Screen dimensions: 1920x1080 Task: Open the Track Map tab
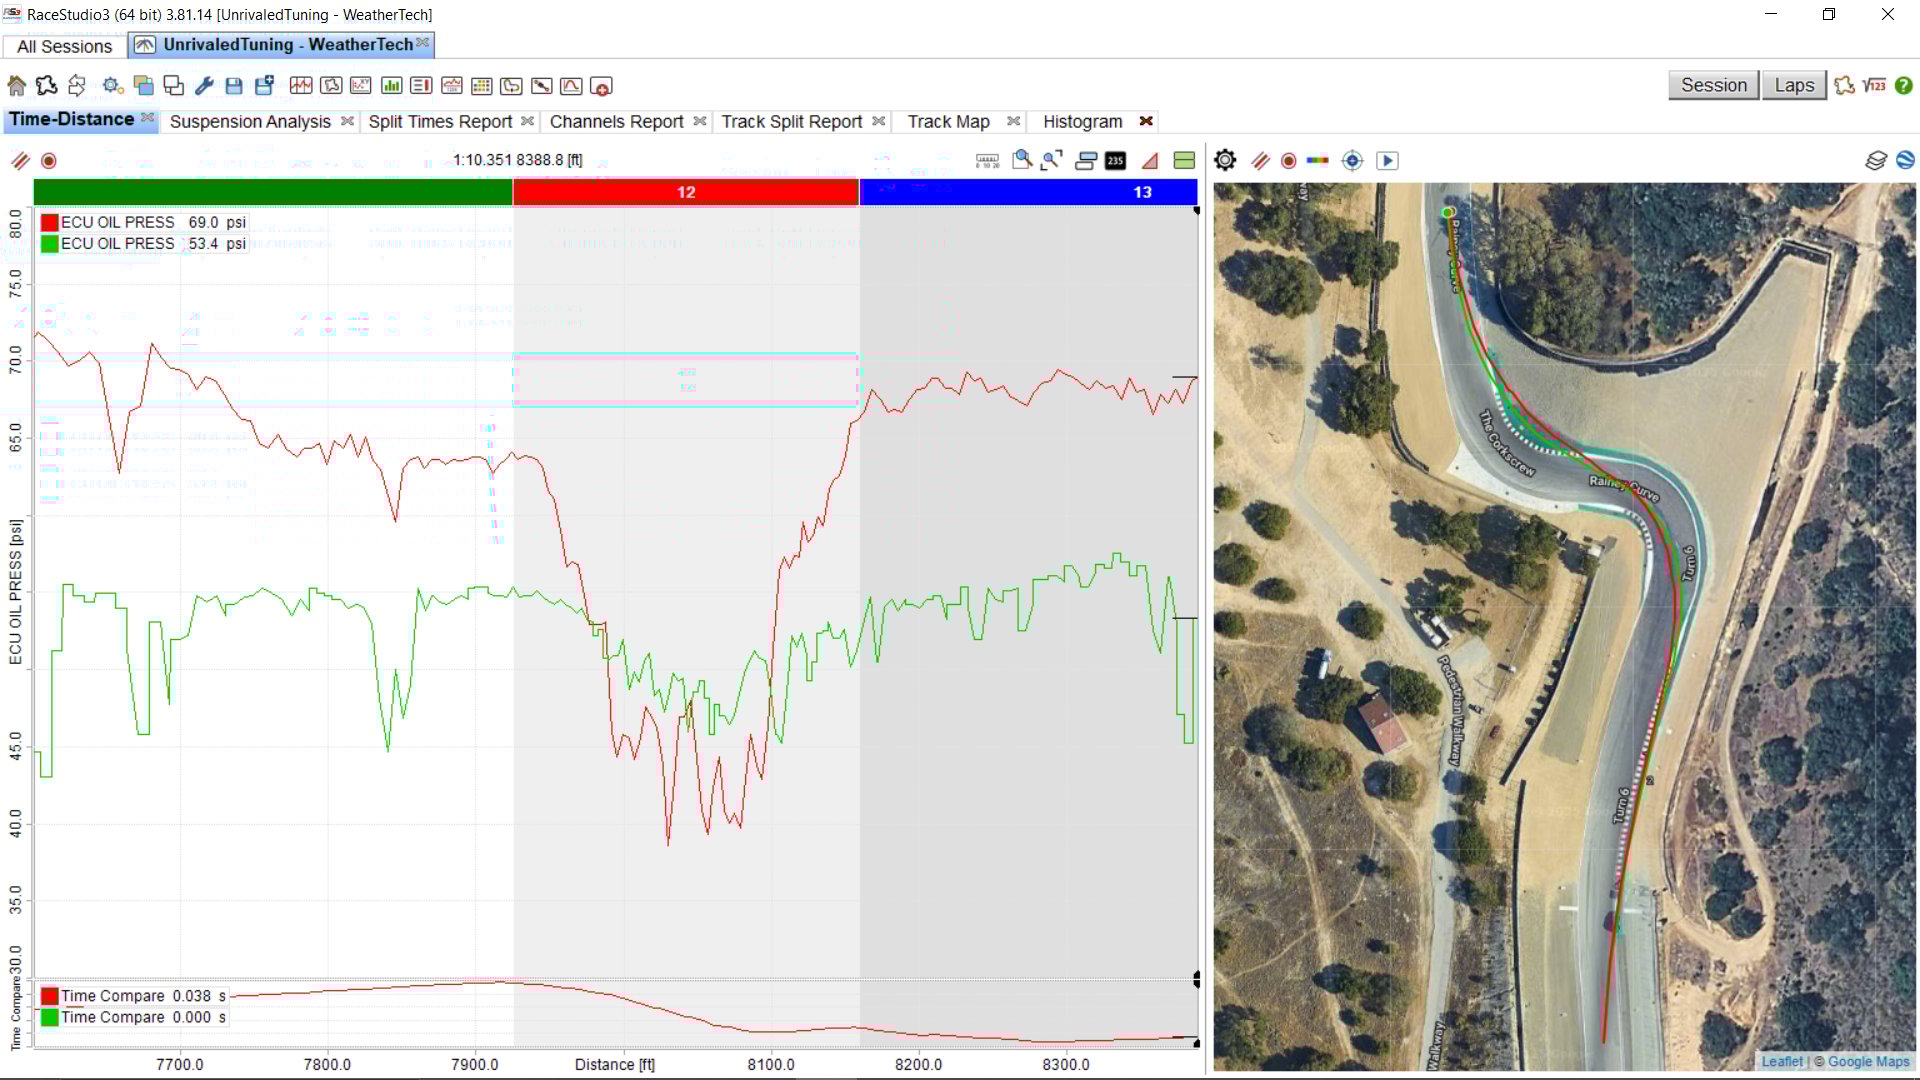click(948, 121)
